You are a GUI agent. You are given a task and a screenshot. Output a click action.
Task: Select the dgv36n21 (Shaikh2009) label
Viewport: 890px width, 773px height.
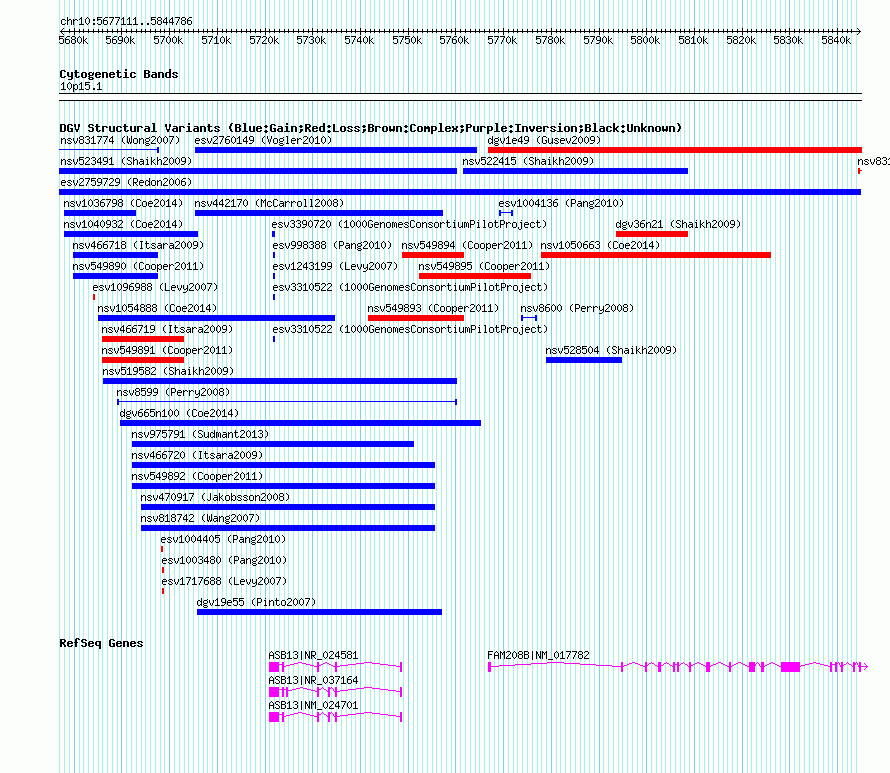pyautogui.click(x=678, y=224)
